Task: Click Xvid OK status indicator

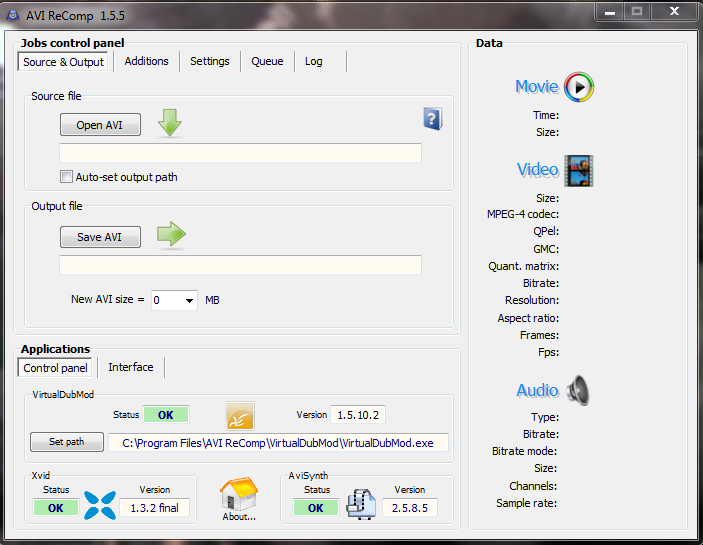Action: [x=56, y=508]
